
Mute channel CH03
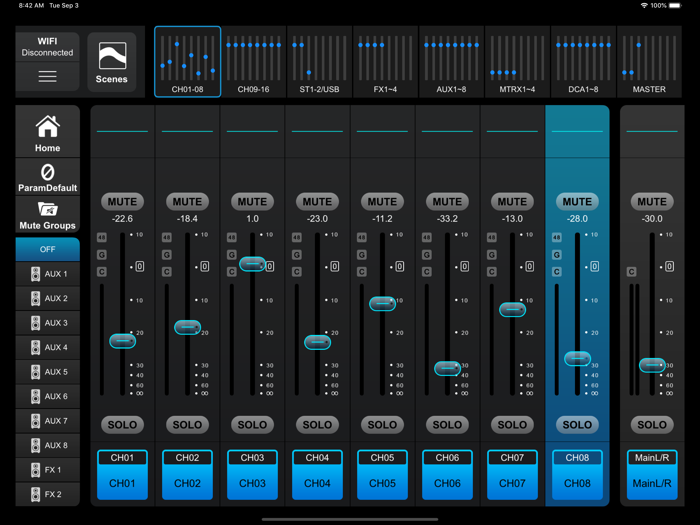(x=252, y=202)
